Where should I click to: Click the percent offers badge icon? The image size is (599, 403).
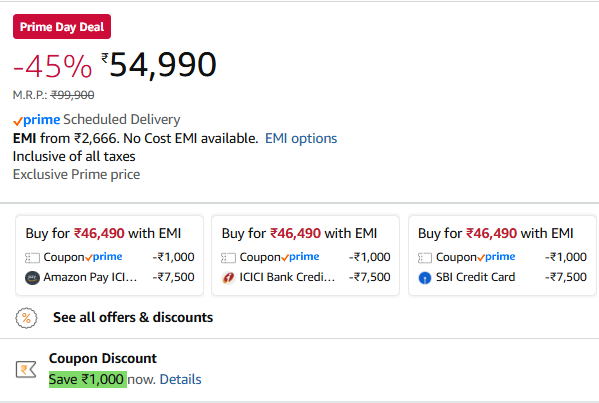click(x=26, y=318)
